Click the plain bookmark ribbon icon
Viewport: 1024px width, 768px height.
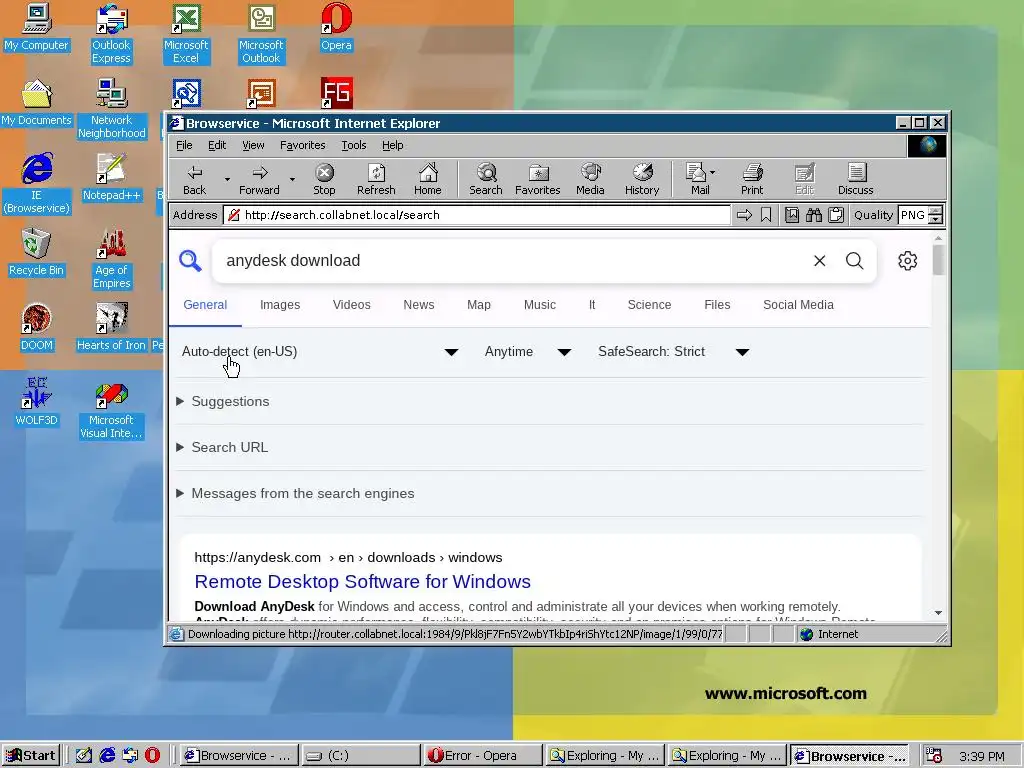coord(766,215)
